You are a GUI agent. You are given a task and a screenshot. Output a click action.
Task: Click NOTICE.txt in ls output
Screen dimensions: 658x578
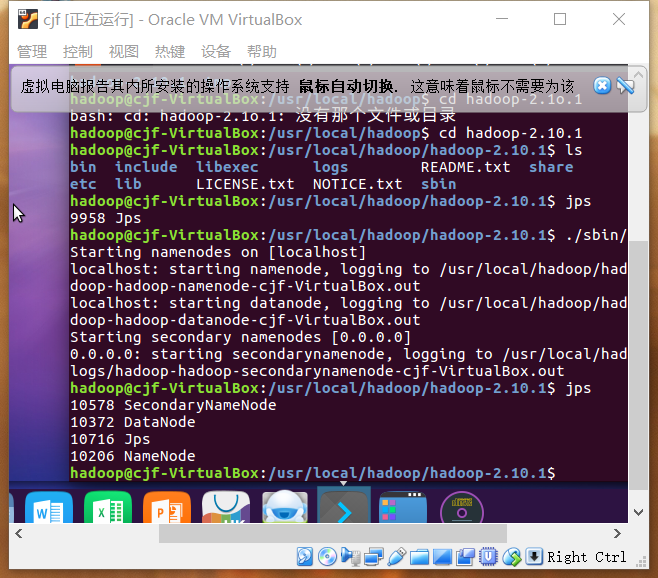pos(358,184)
